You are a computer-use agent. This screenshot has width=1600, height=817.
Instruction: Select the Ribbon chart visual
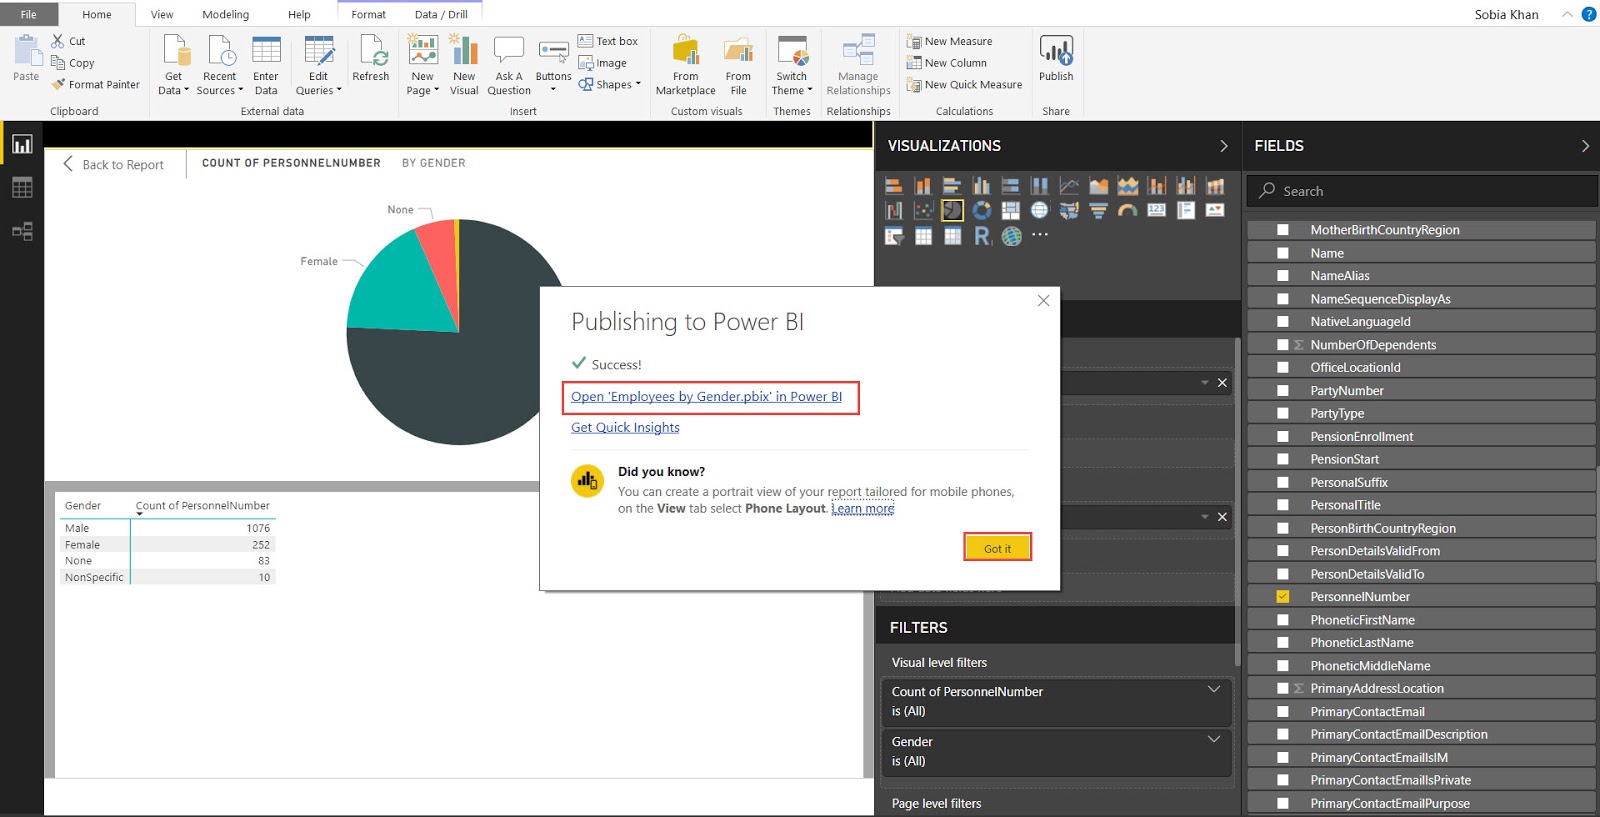click(1215, 185)
